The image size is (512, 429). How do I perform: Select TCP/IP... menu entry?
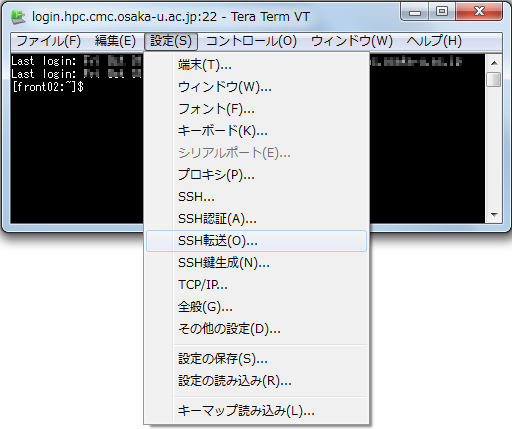pyautogui.click(x=256, y=285)
